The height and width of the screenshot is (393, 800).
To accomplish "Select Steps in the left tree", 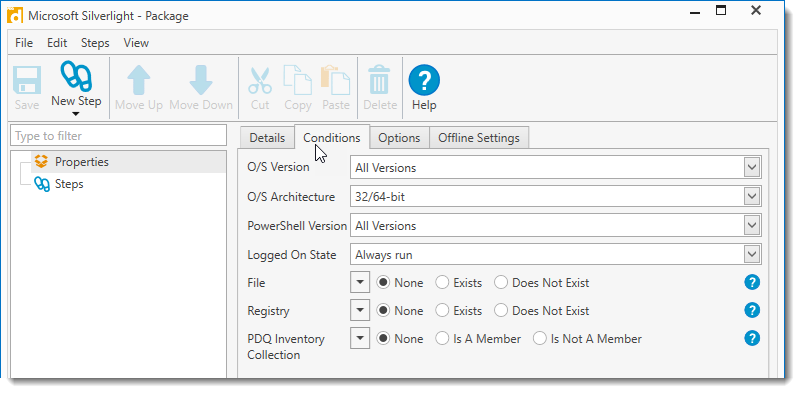I will coord(69,184).
